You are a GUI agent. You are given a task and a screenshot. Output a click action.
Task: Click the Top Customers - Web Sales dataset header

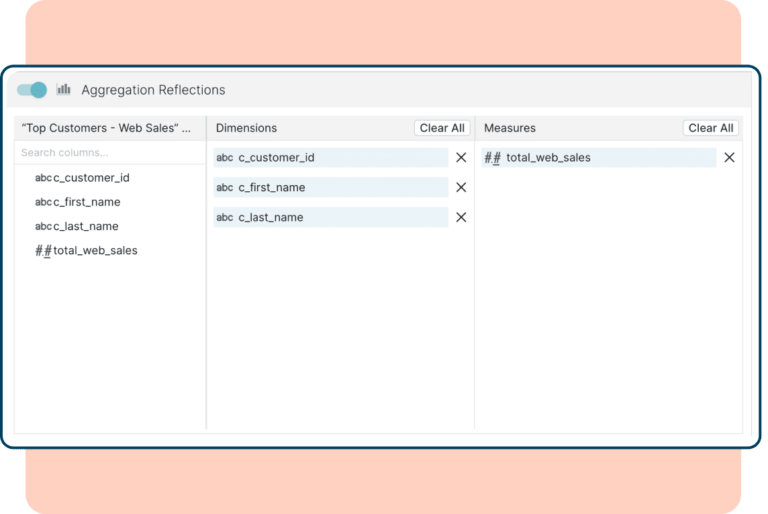(106, 128)
